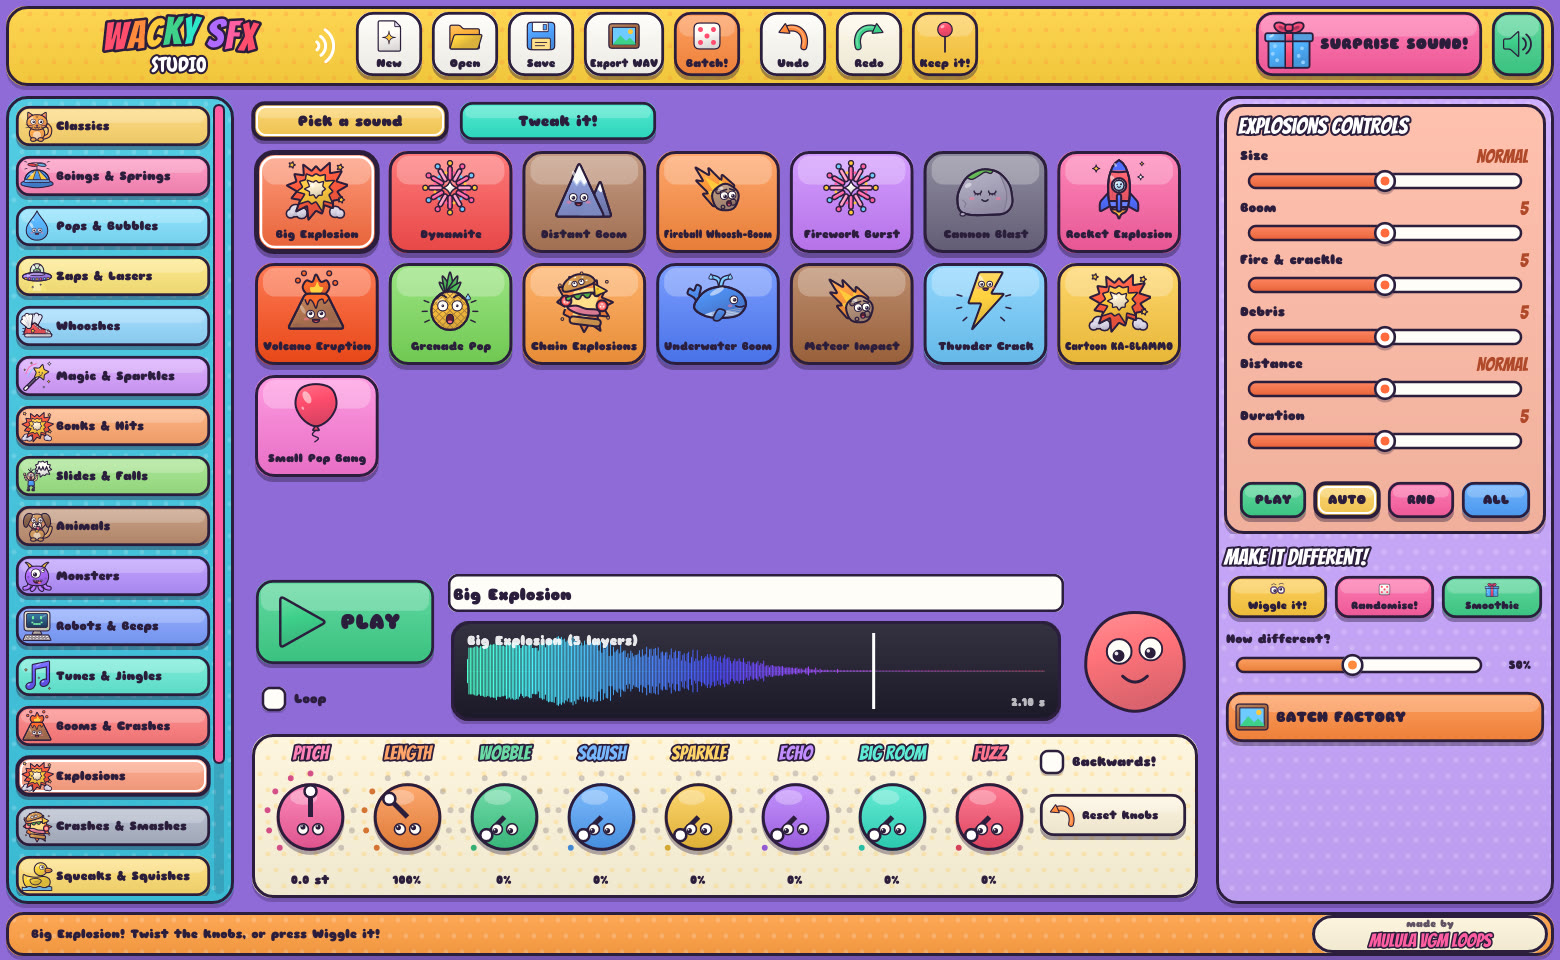Toggle the AUTO play button

click(x=1347, y=499)
